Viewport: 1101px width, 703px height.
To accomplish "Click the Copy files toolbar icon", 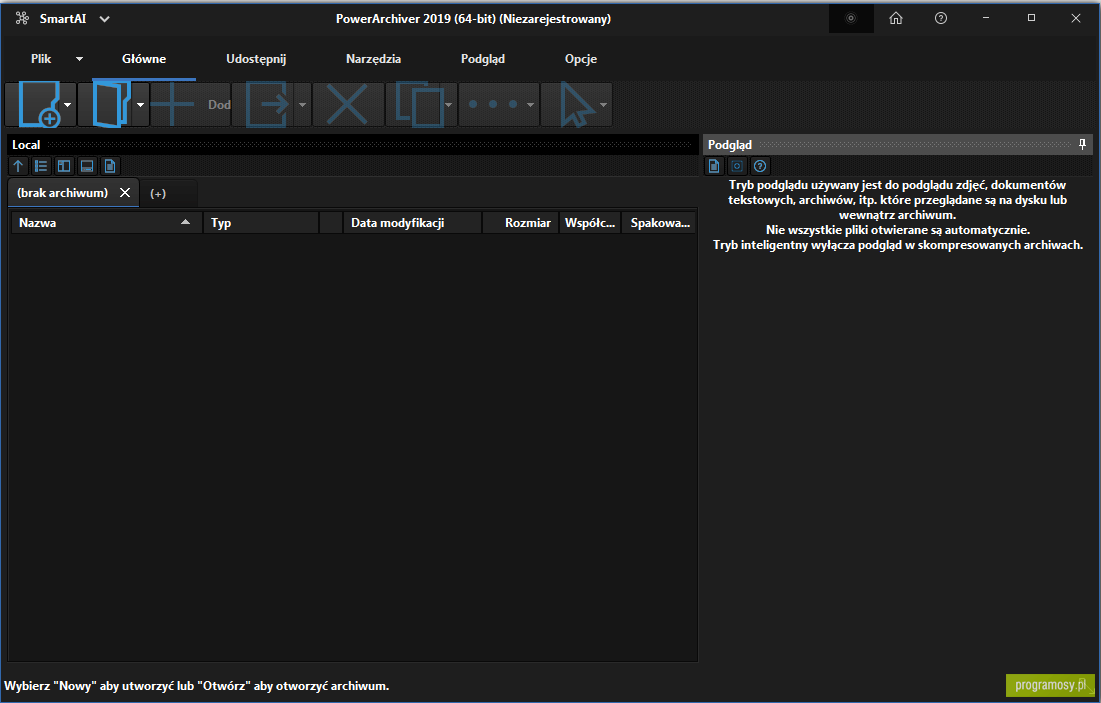I will click(419, 105).
